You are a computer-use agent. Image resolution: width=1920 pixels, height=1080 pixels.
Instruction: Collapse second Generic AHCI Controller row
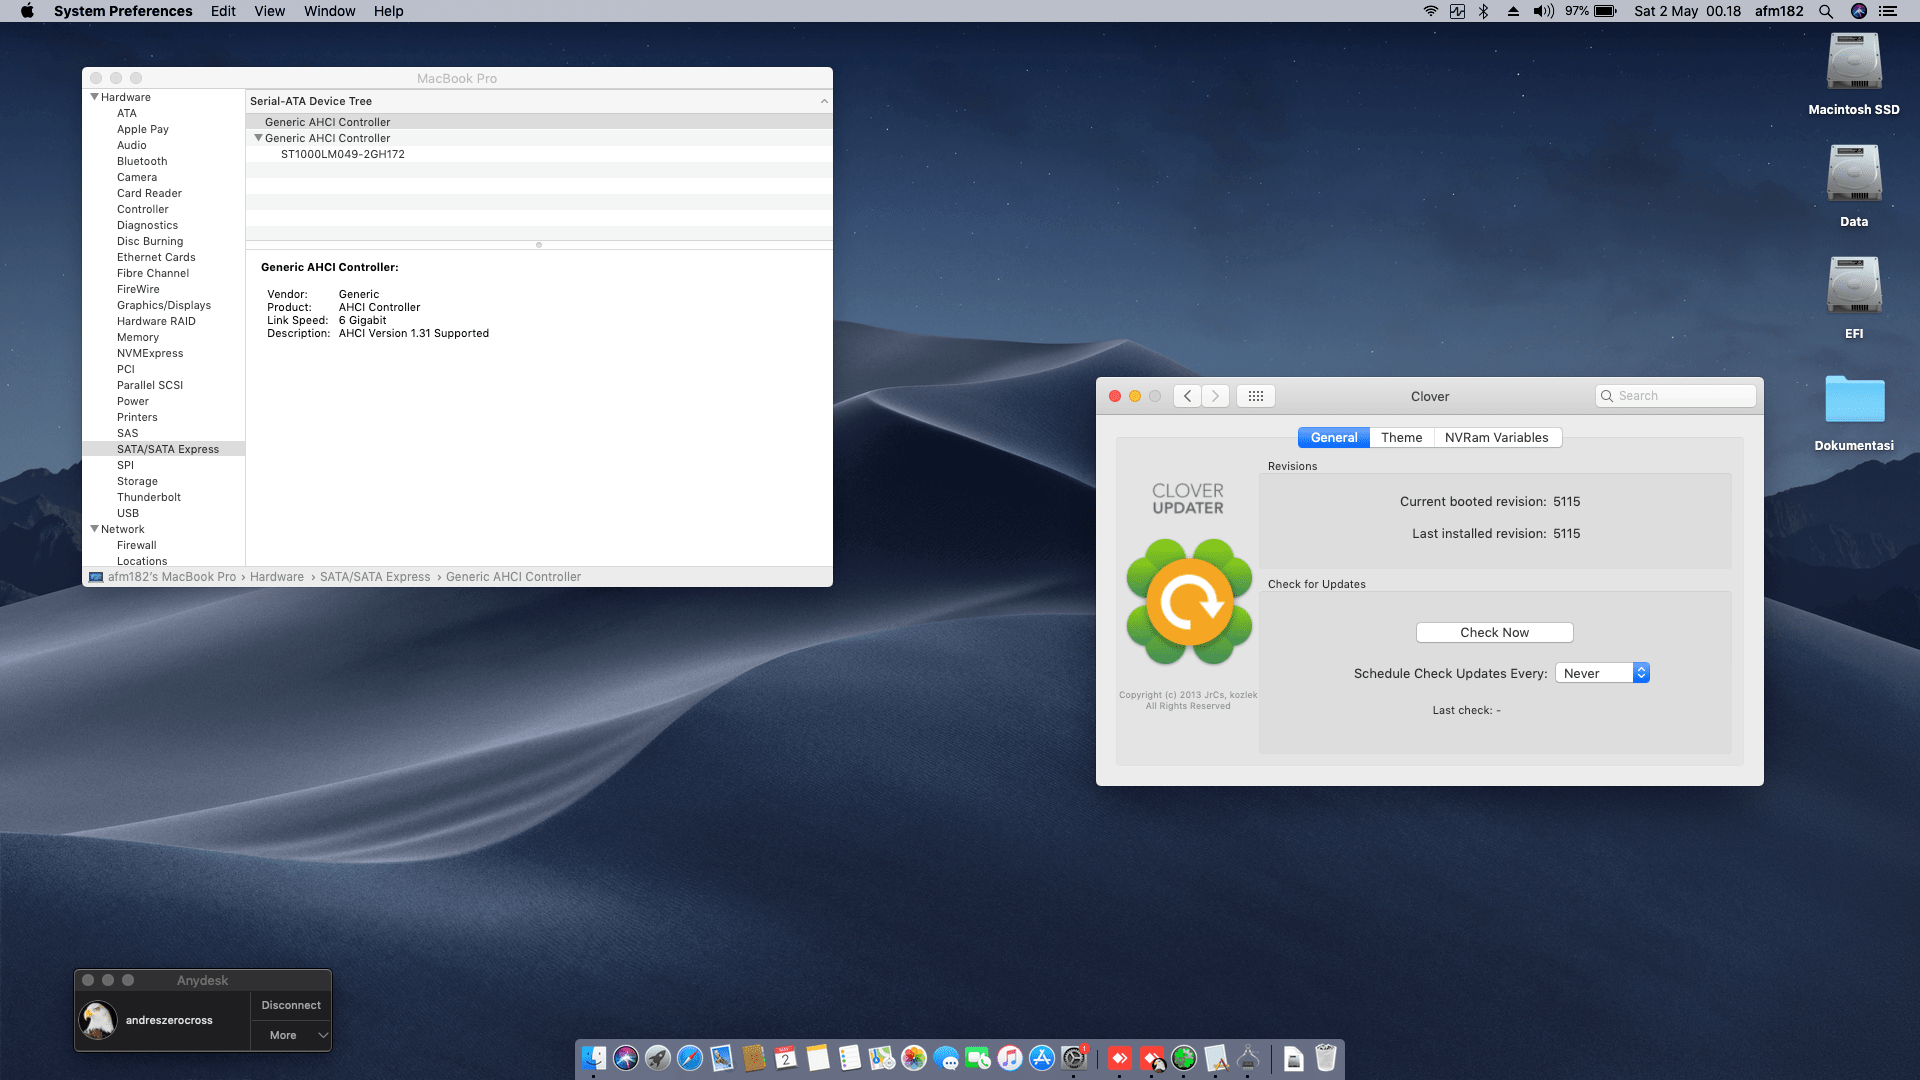[259, 138]
